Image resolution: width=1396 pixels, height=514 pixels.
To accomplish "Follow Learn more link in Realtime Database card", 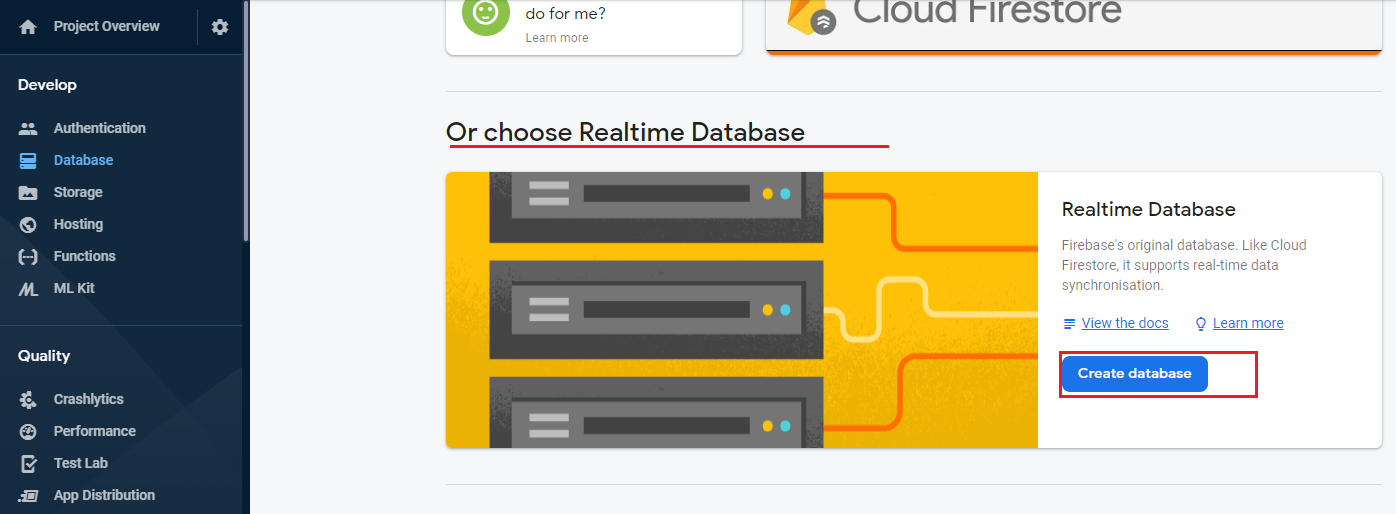I will (x=1248, y=323).
